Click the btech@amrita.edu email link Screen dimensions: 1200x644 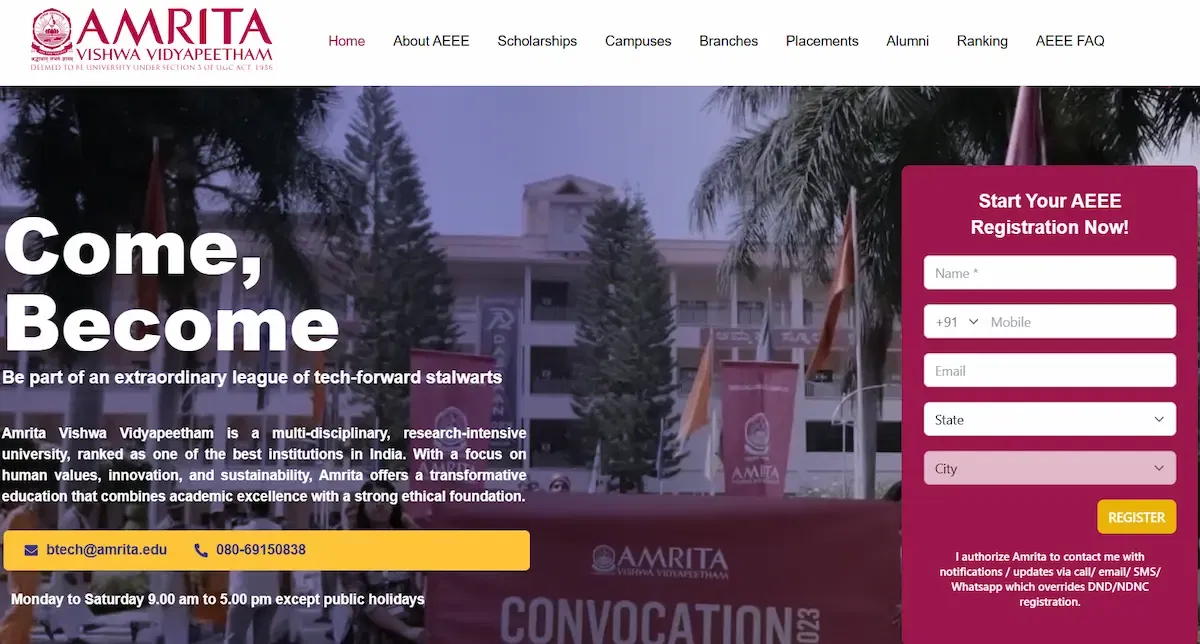107,550
